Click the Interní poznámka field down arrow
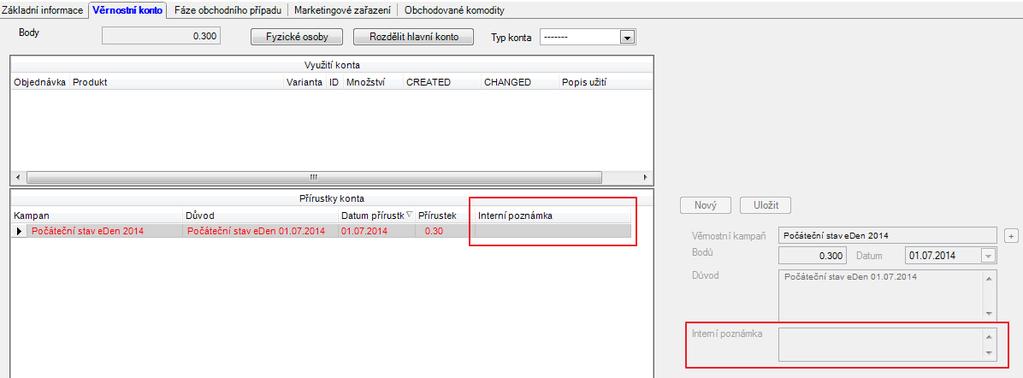The width and height of the screenshot is (1023, 378). pos(988,353)
